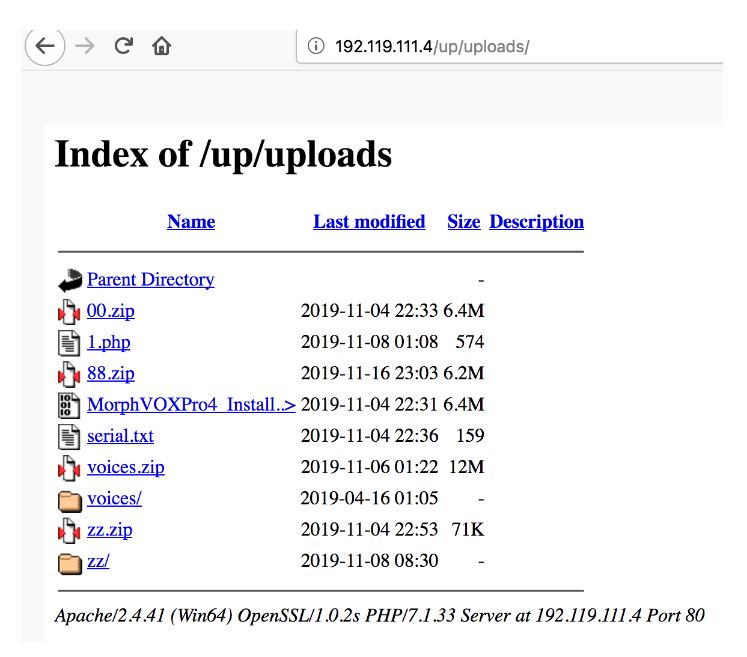Sort listing by Last modified column
This screenshot has height=657, width=747.
click(369, 222)
